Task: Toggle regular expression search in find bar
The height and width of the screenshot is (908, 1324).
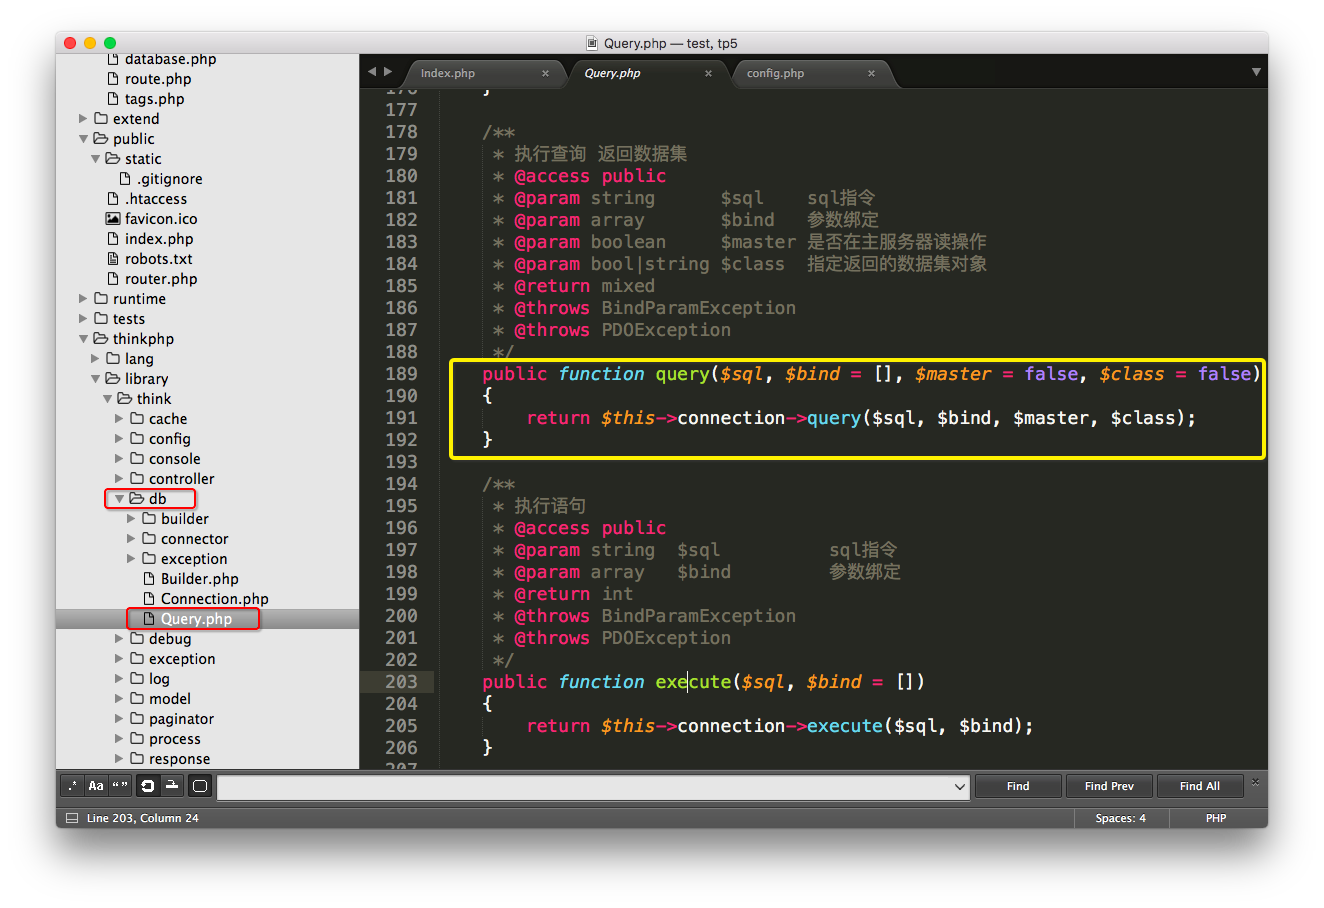Action: 72,786
